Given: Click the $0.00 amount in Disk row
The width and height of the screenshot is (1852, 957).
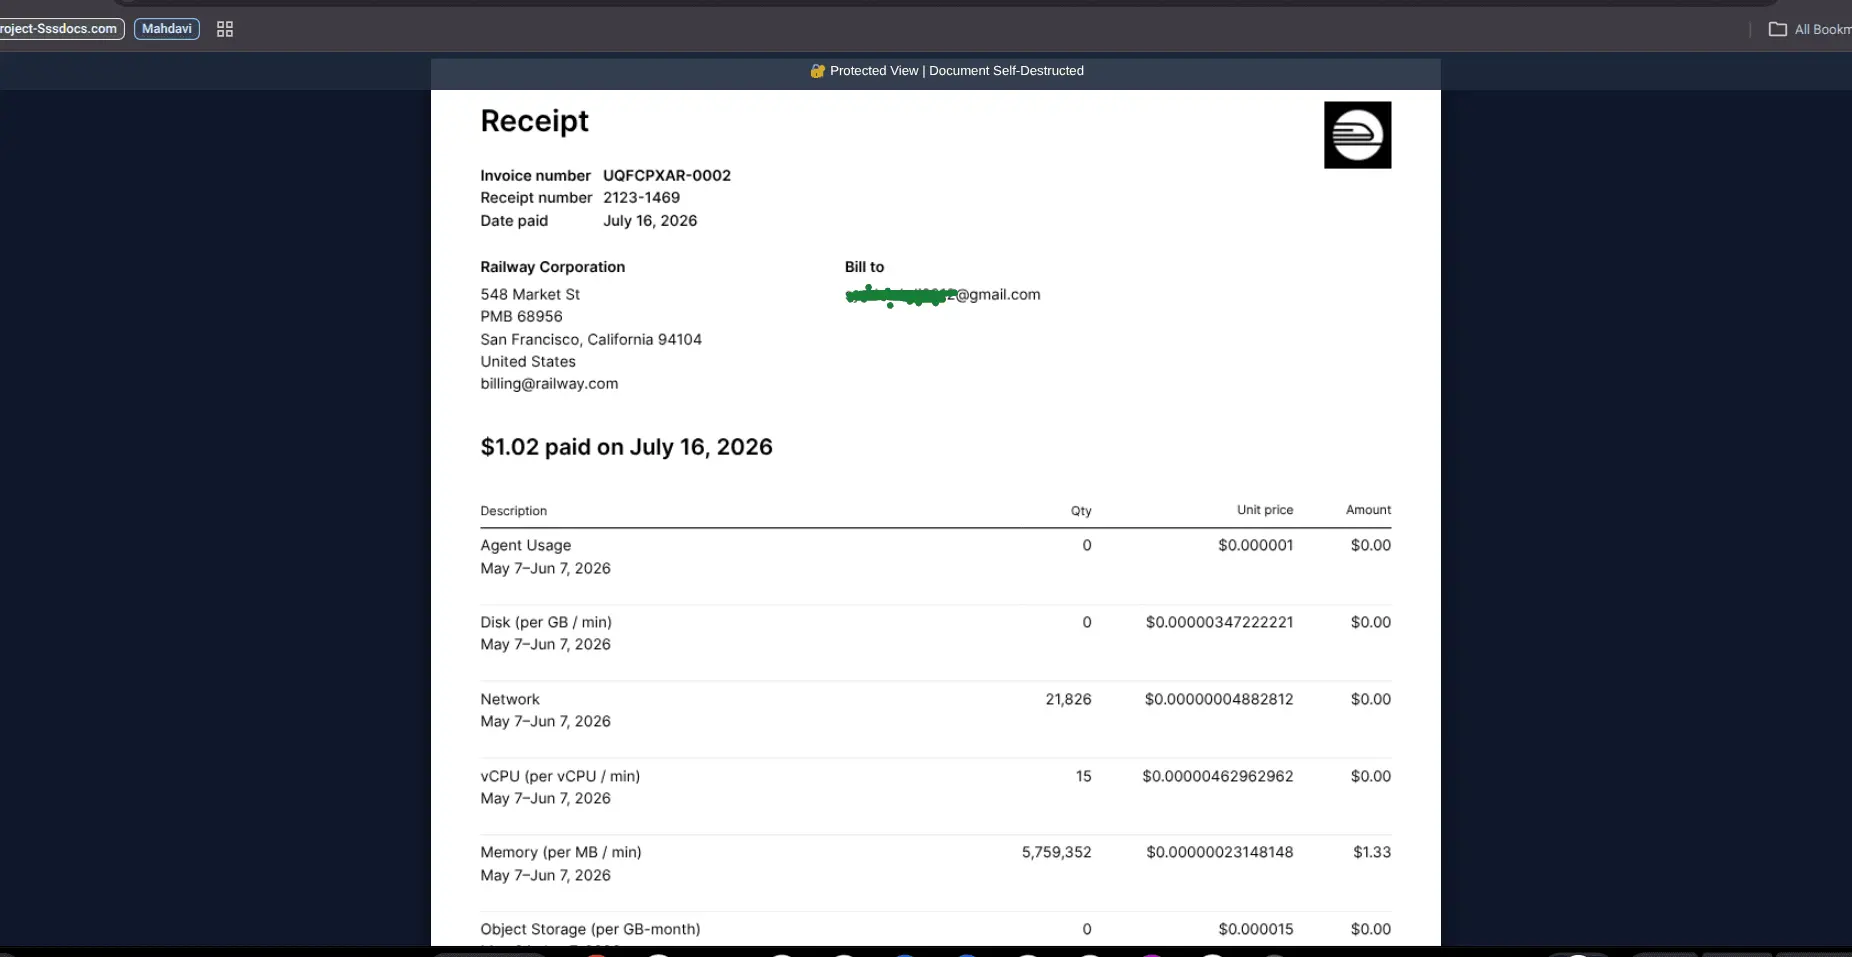Looking at the screenshot, I should (x=1370, y=623).
